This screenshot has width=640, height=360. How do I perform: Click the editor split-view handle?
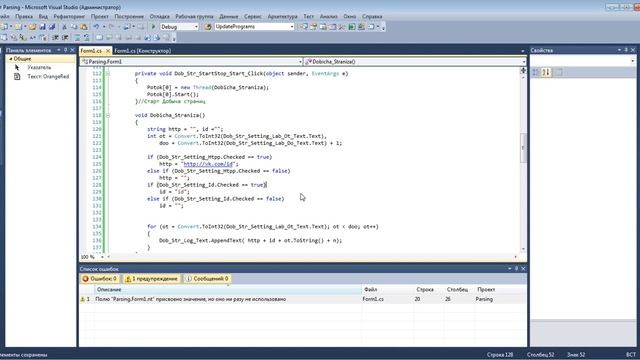click(x=523, y=70)
